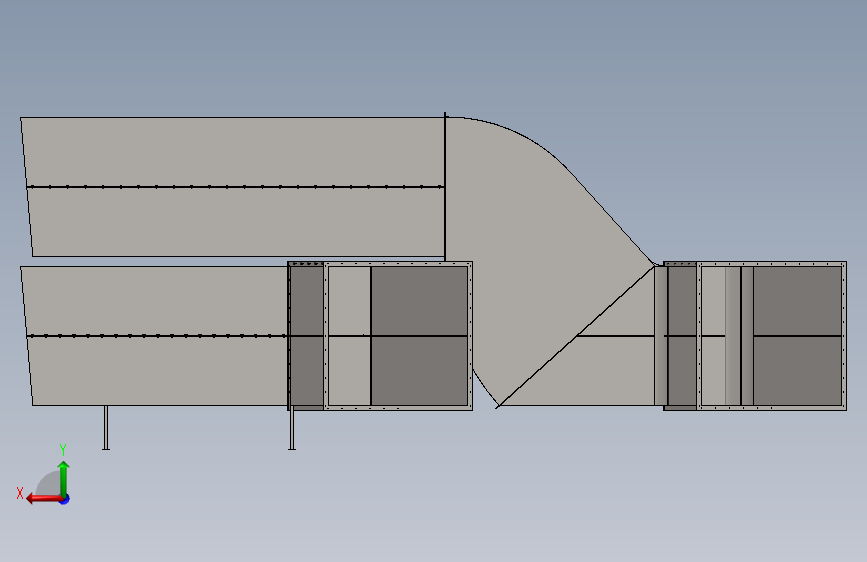
Task: Click the green Y axis arrow of the triad
Action: (64, 478)
